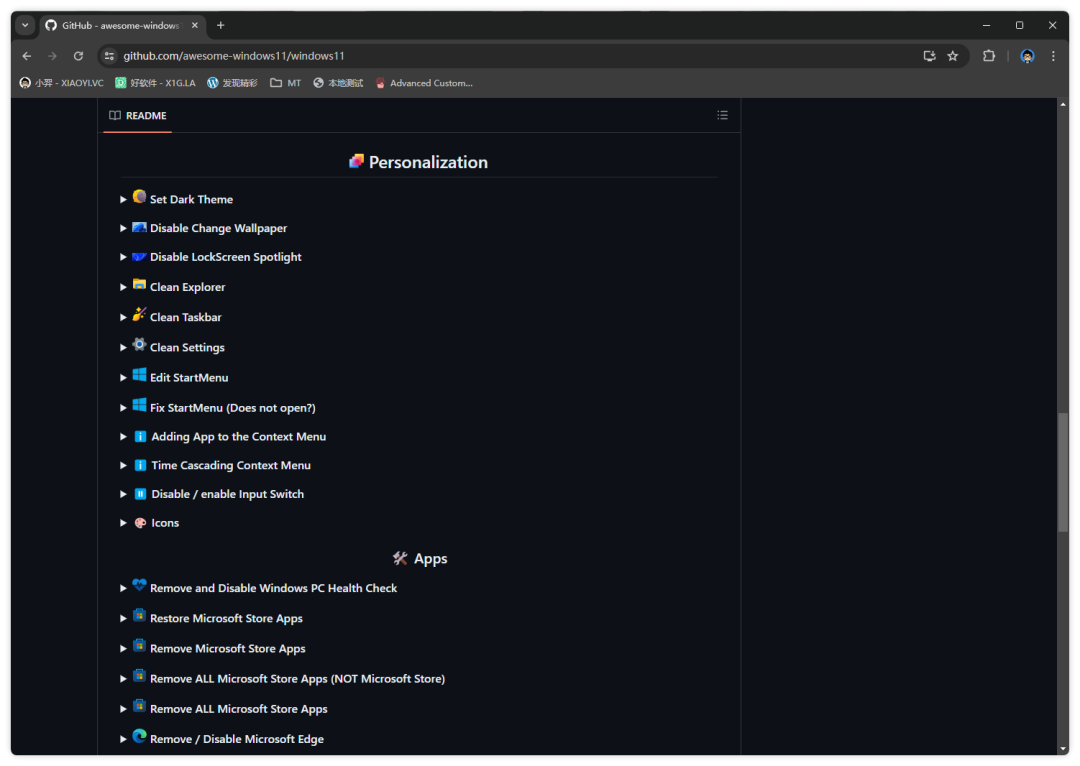Open the Advanced Custom... bookmark
Viewport: 1080px width, 766px height.
(x=424, y=83)
